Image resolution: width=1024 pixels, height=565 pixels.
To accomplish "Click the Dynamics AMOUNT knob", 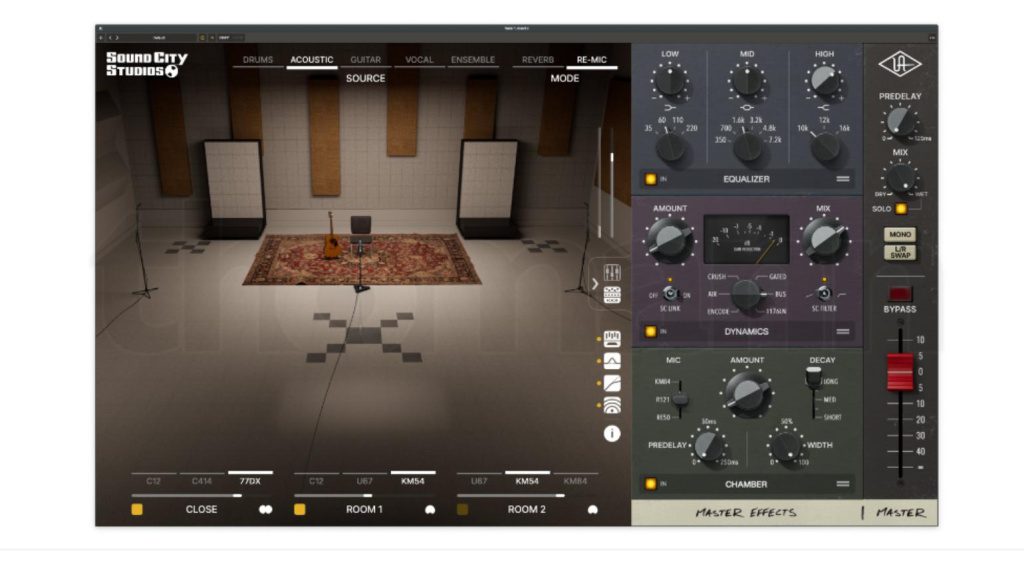I will [x=670, y=240].
